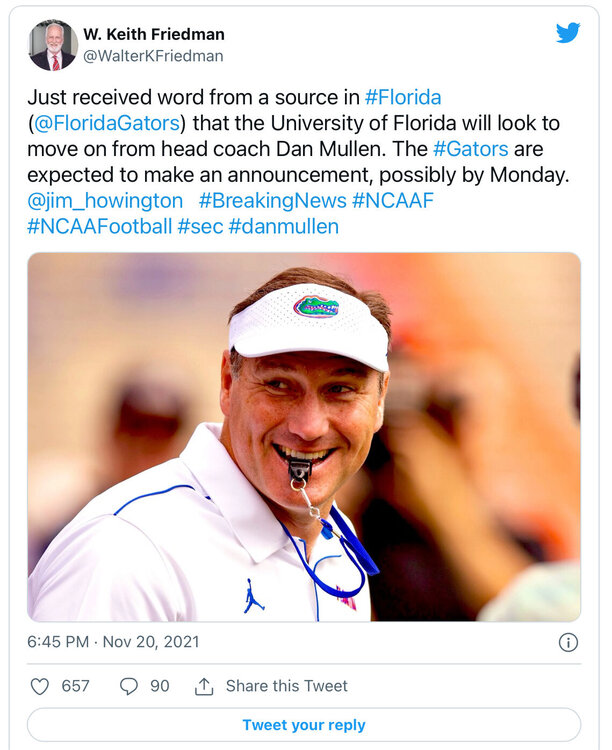This screenshot has height=750, width=612.
Task: Open W. Keith Friedman profile name
Action: pos(154,35)
